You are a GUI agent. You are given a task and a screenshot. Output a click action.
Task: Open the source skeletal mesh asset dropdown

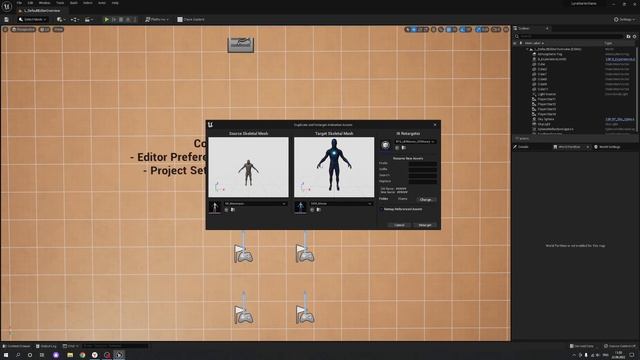(255, 203)
